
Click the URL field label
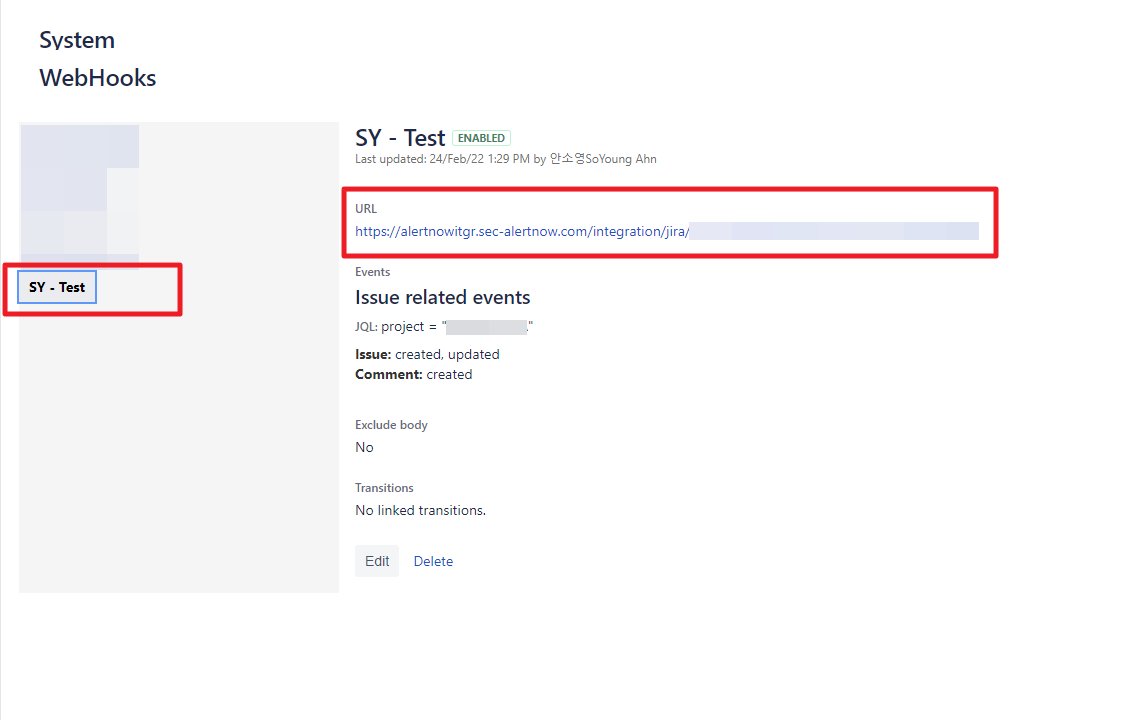pos(366,209)
